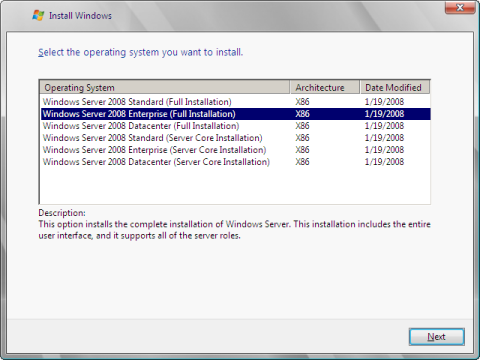Viewport: 480px width, 360px height.
Task: Sort list by Architecture column header
Action: pos(325,87)
